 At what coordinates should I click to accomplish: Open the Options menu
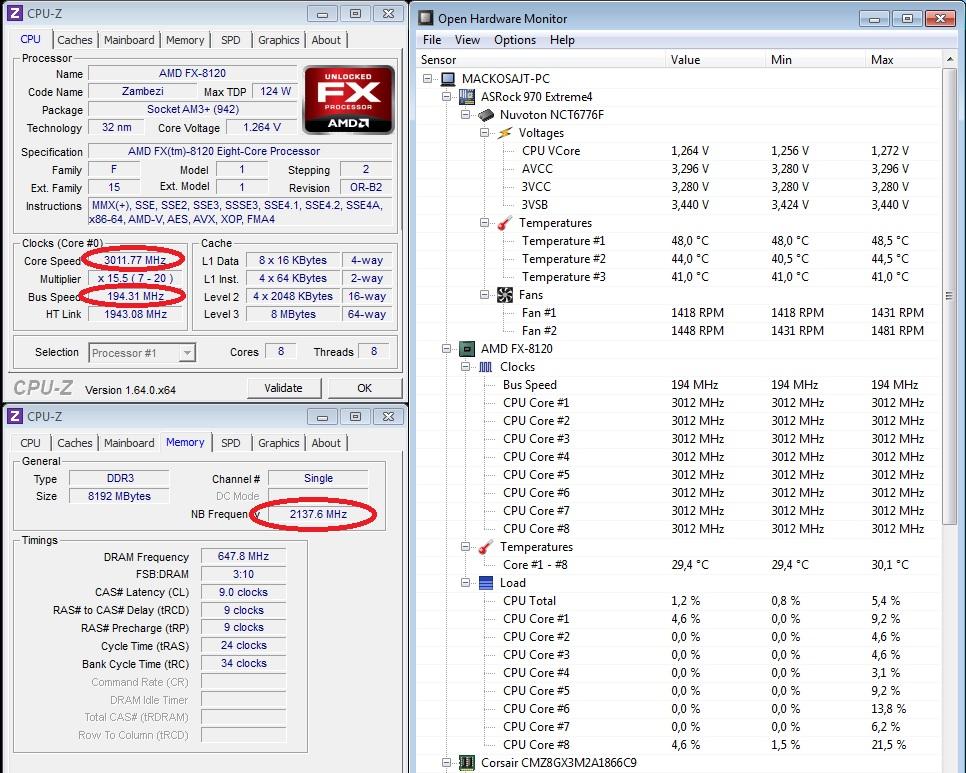click(515, 40)
